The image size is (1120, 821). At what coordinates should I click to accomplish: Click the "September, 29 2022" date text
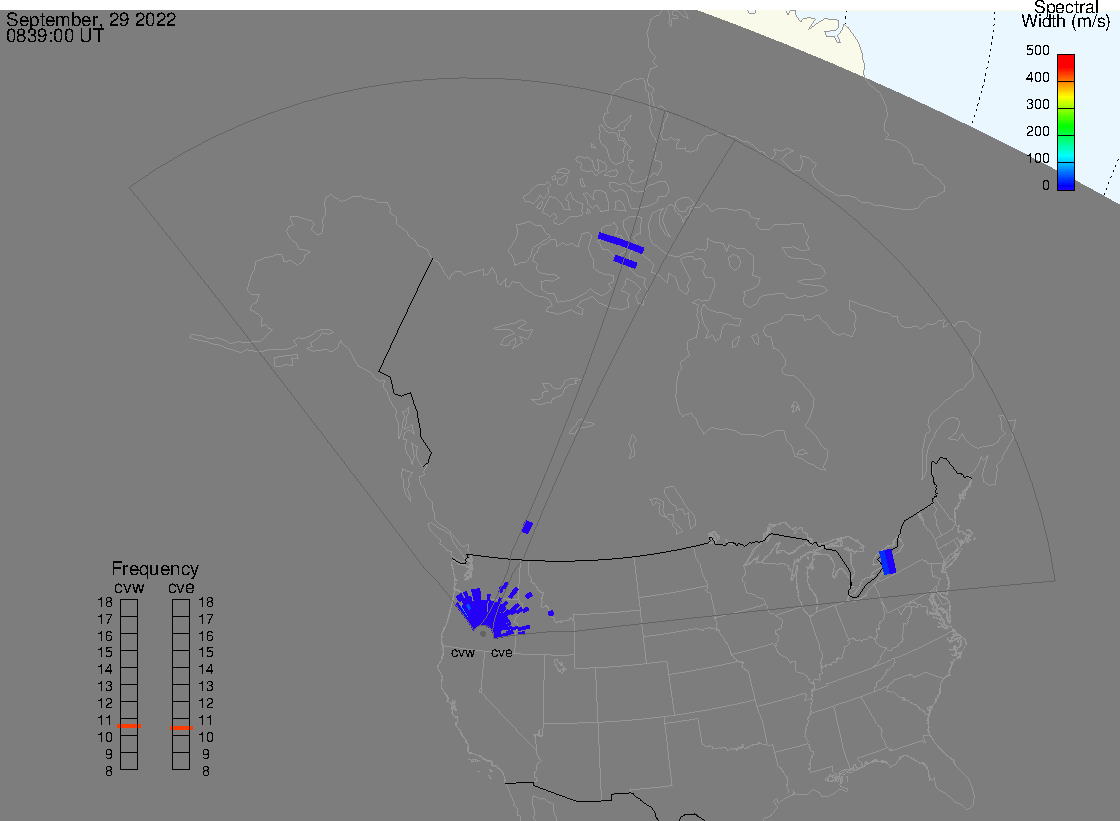91,19
